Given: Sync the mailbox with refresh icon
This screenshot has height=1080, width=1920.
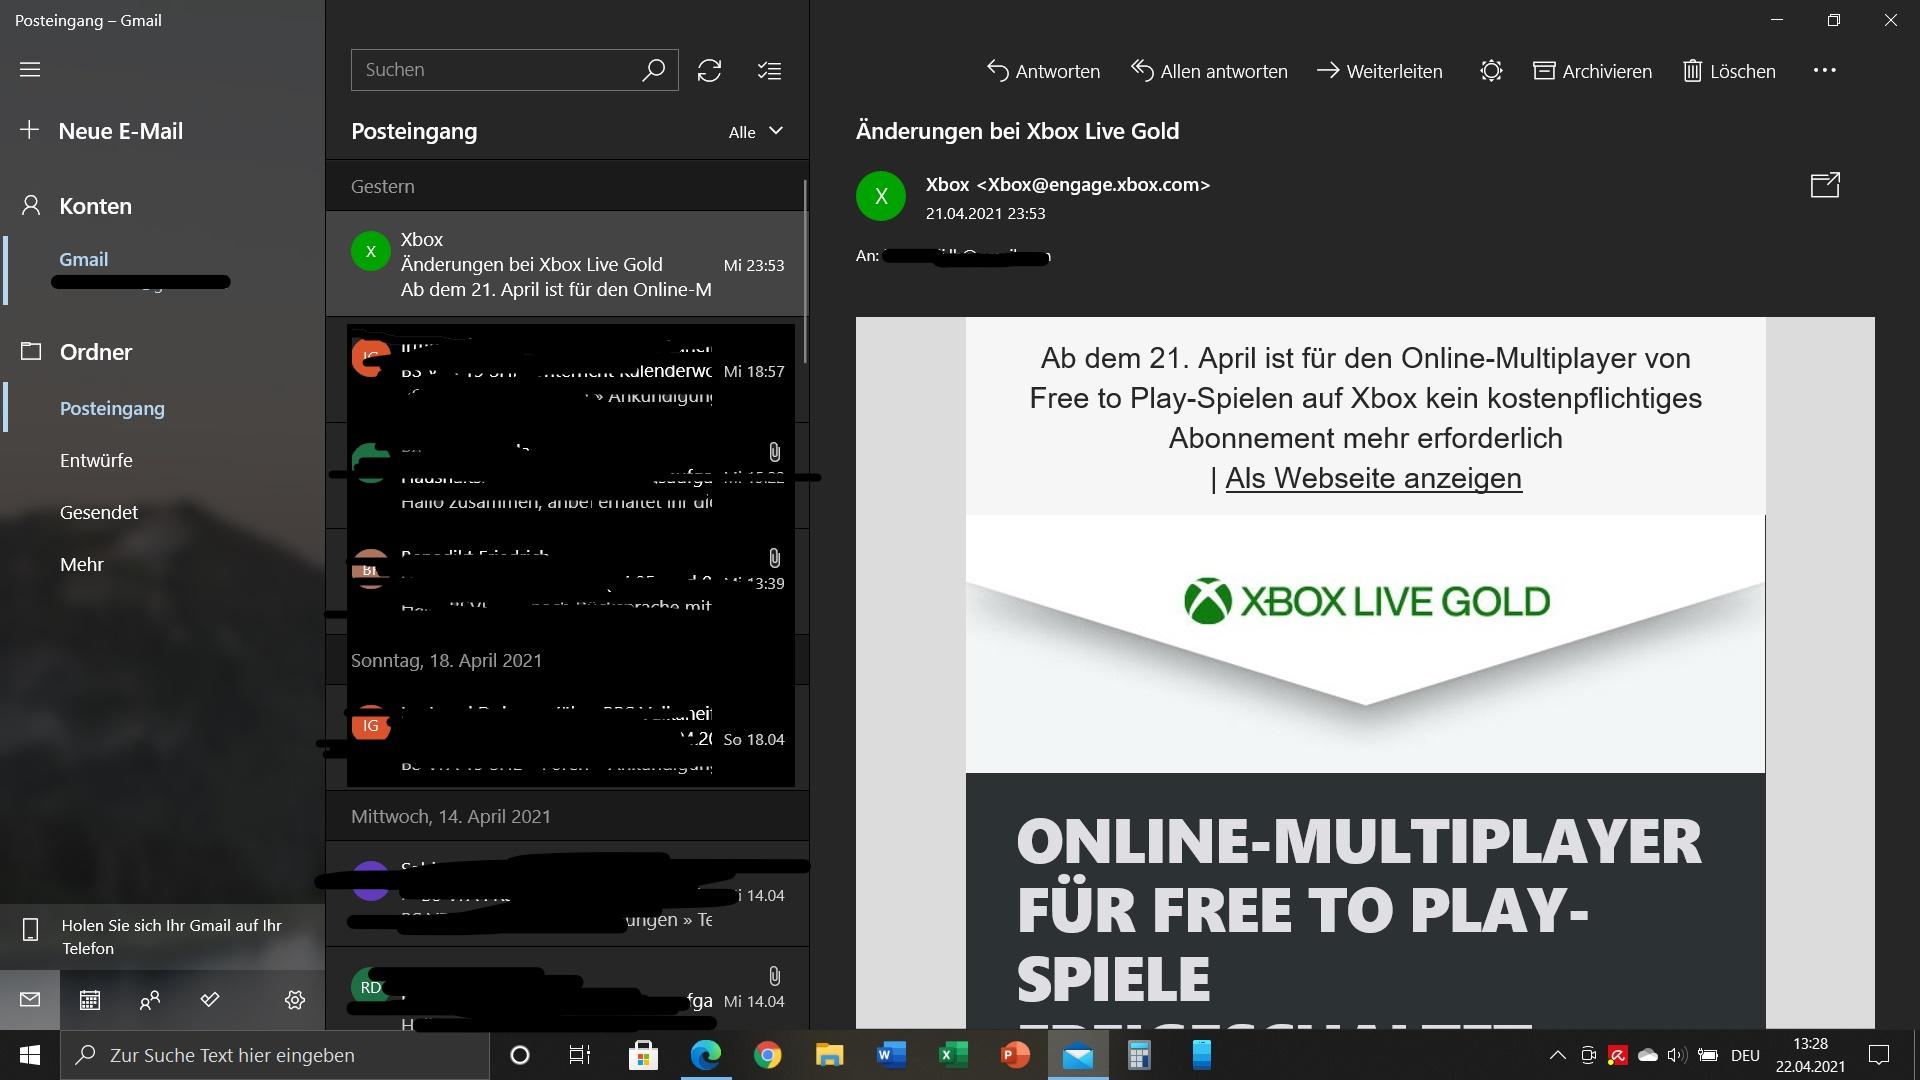Looking at the screenshot, I should pos(709,71).
